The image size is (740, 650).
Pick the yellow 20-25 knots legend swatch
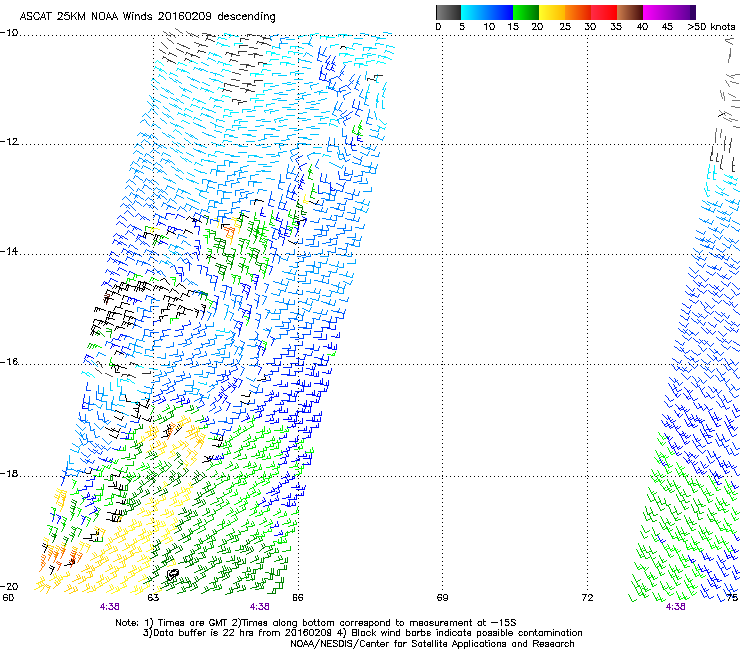point(552,12)
